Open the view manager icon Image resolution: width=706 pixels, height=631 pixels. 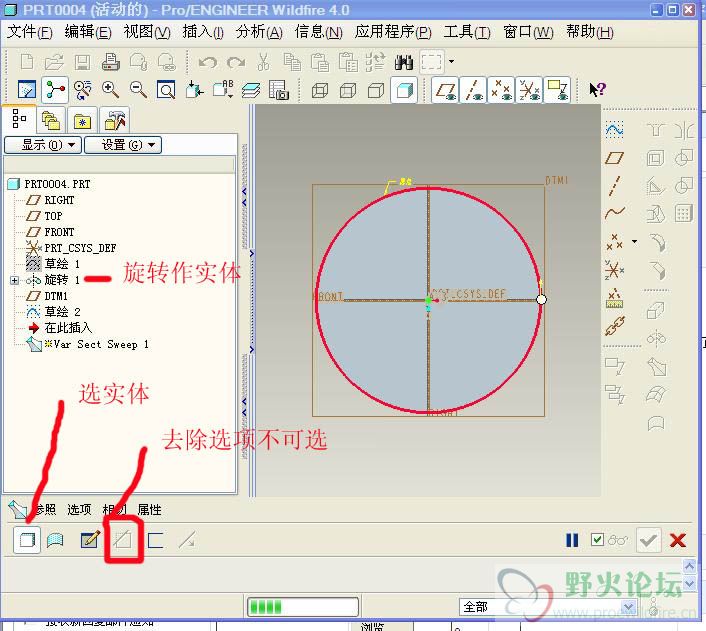pos(279,90)
